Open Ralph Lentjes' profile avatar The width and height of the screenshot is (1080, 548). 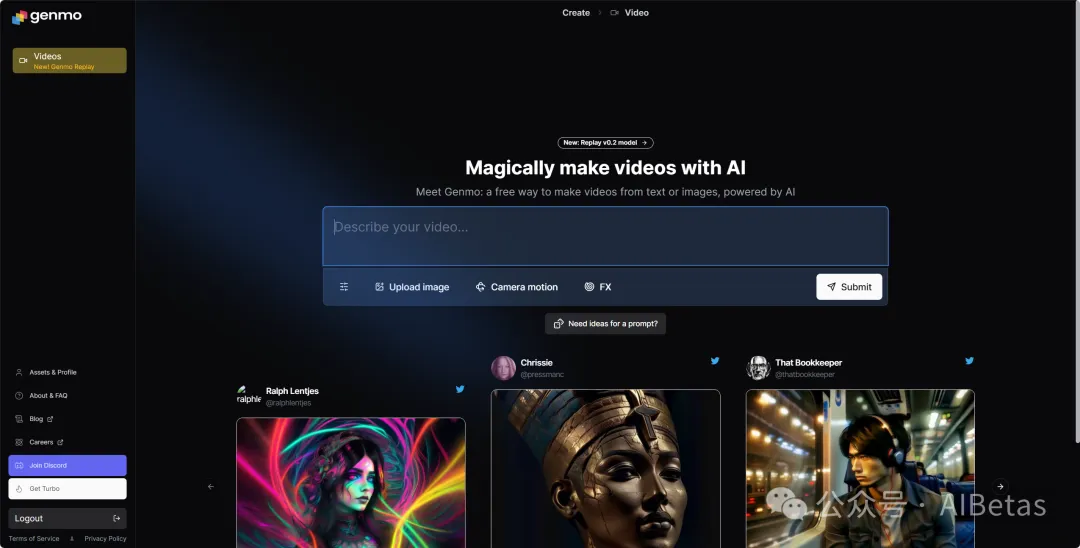[x=249, y=396]
